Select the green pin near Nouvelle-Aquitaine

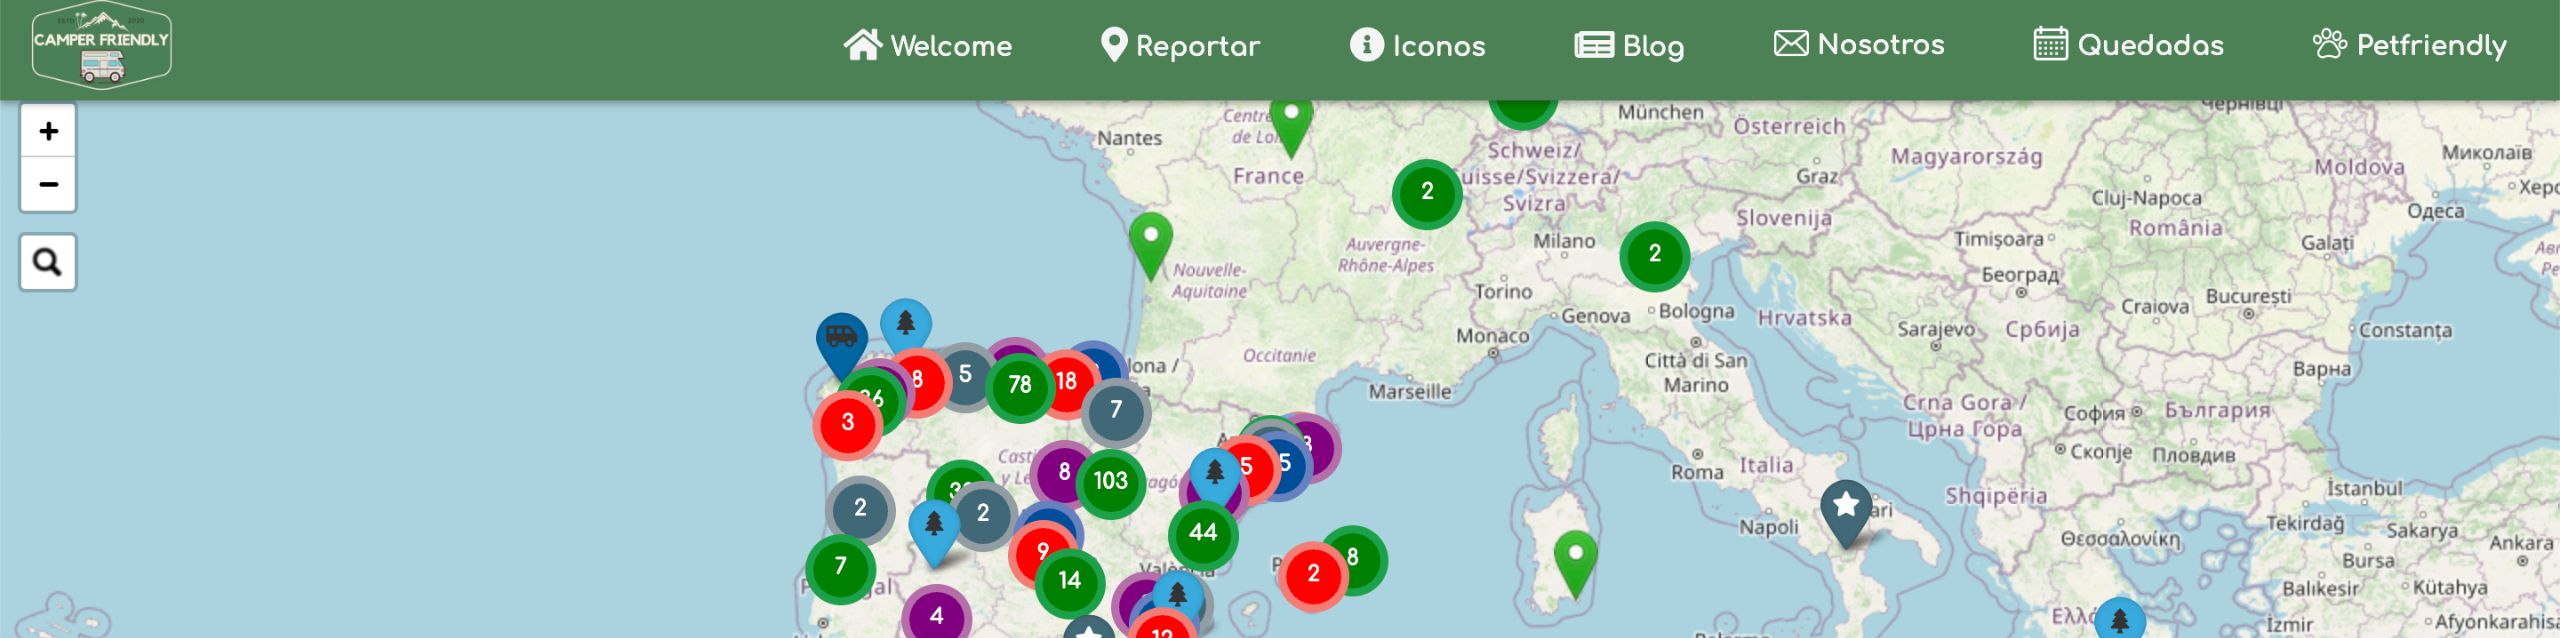(x=1150, y=238)
